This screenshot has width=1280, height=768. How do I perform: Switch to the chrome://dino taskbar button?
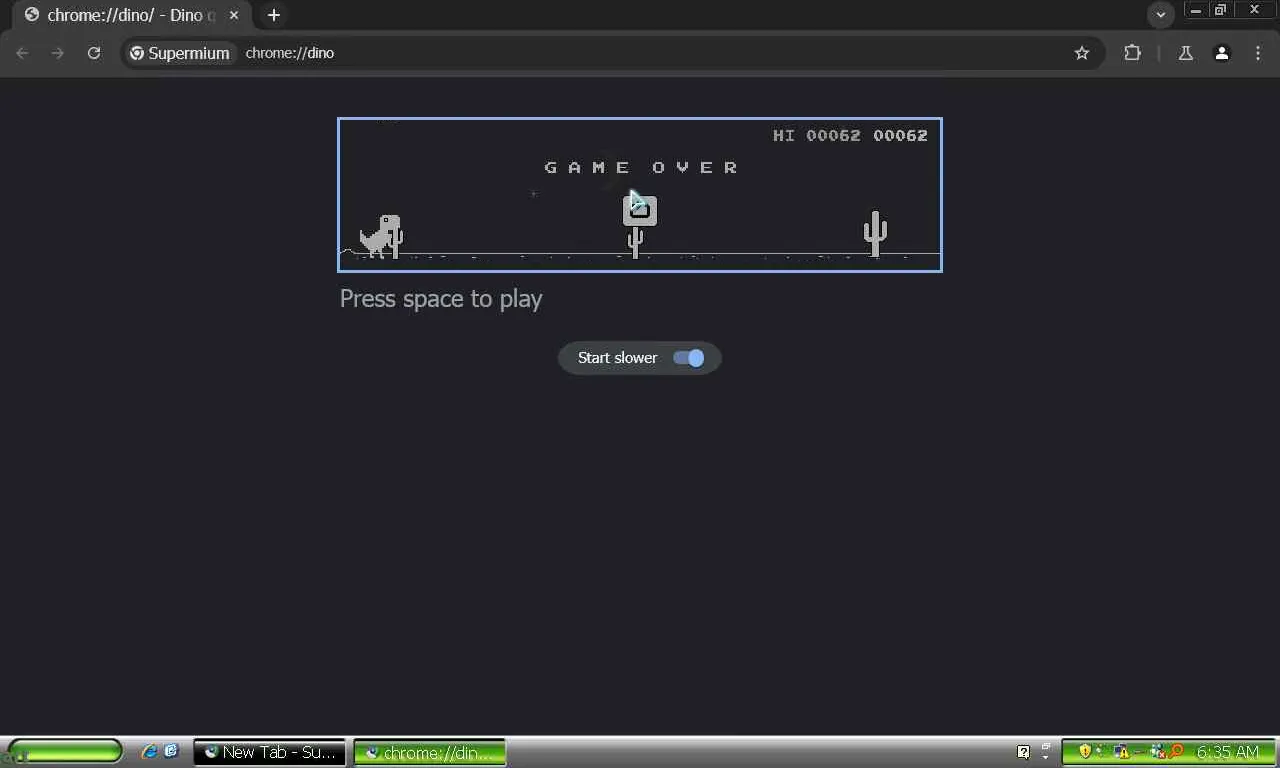430,752
